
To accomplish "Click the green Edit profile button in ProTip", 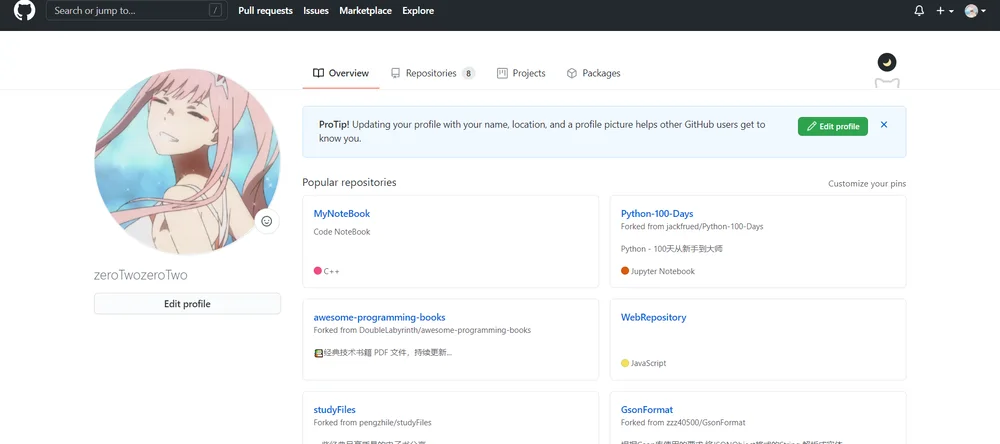I will tap(832, 126).
